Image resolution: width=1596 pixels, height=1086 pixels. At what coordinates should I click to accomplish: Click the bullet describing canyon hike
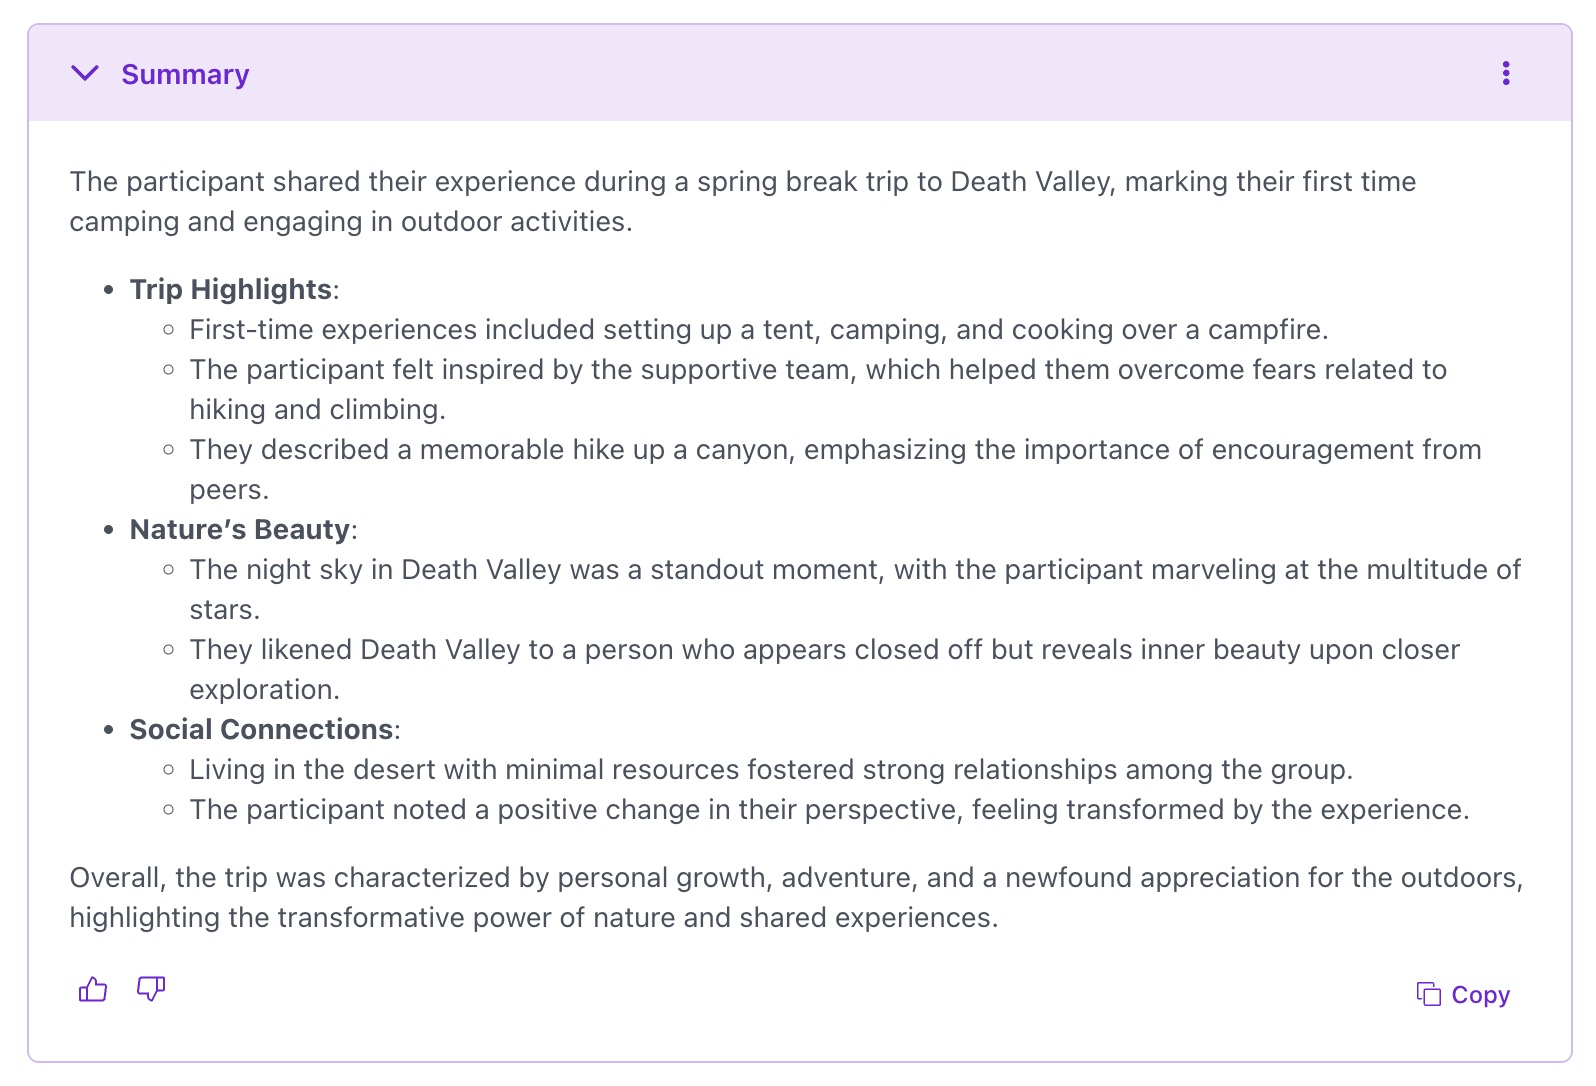point(835,469)
